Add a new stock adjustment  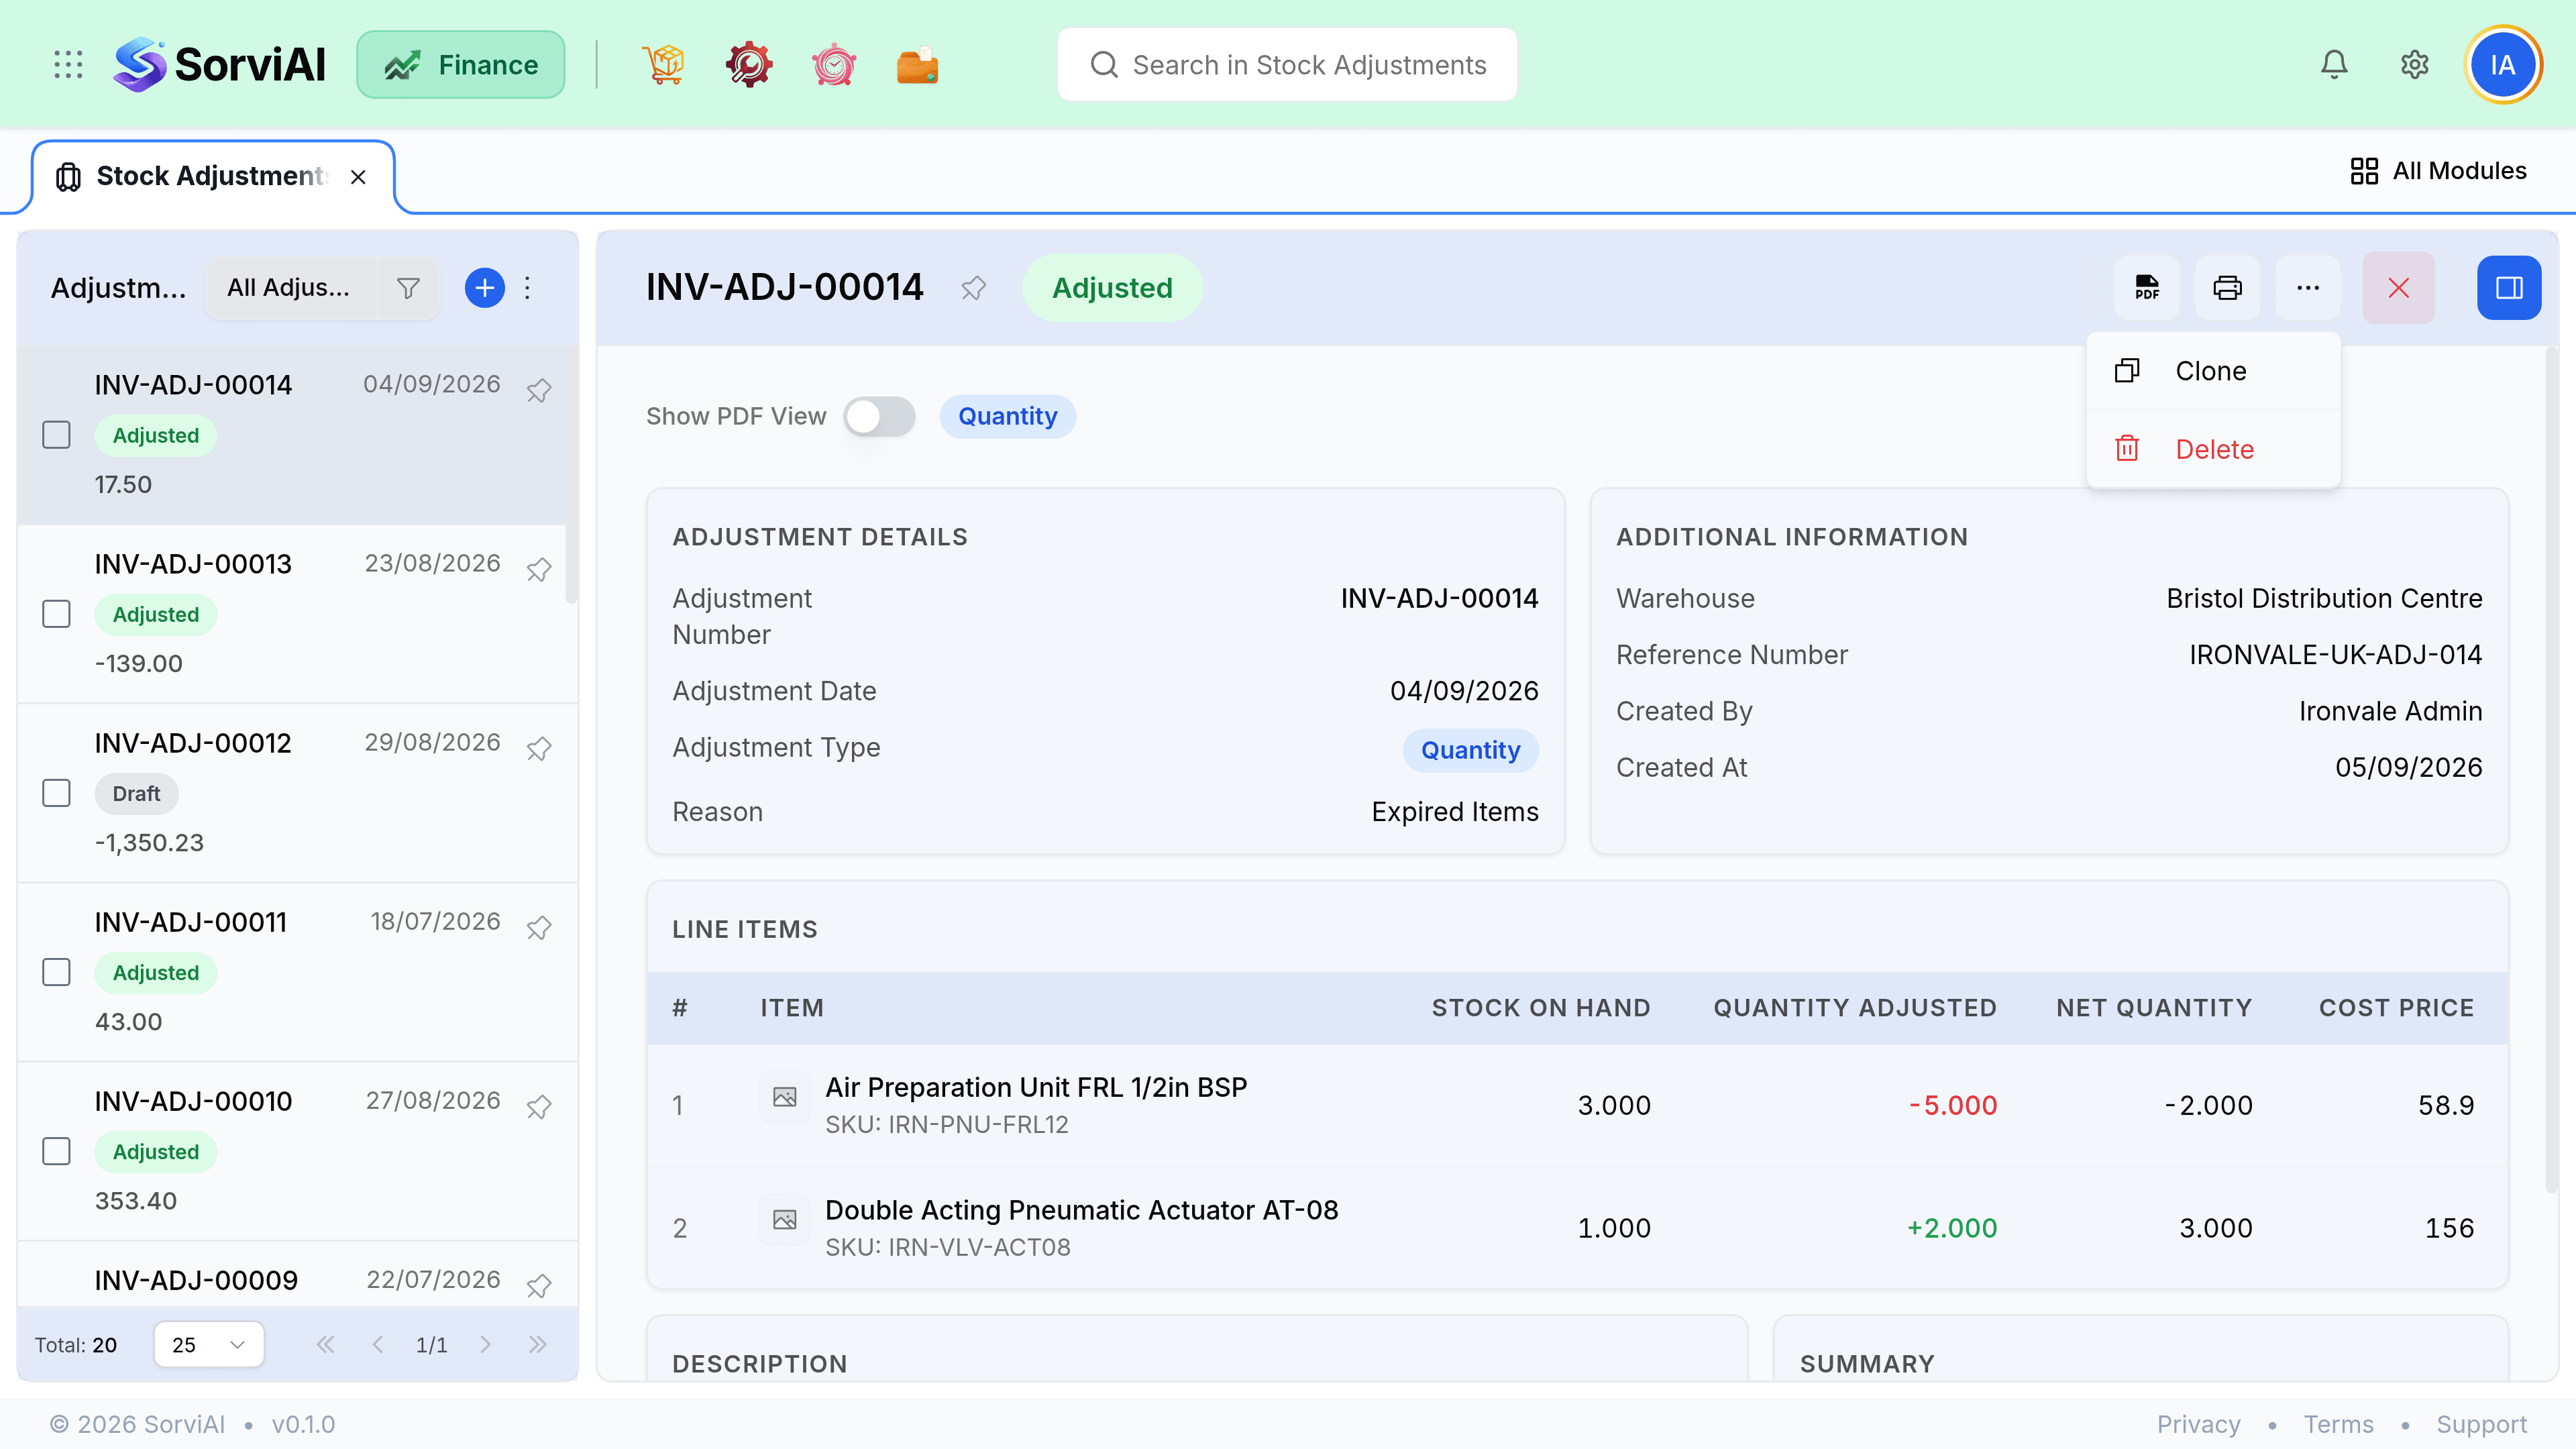[x=485, y=288]
